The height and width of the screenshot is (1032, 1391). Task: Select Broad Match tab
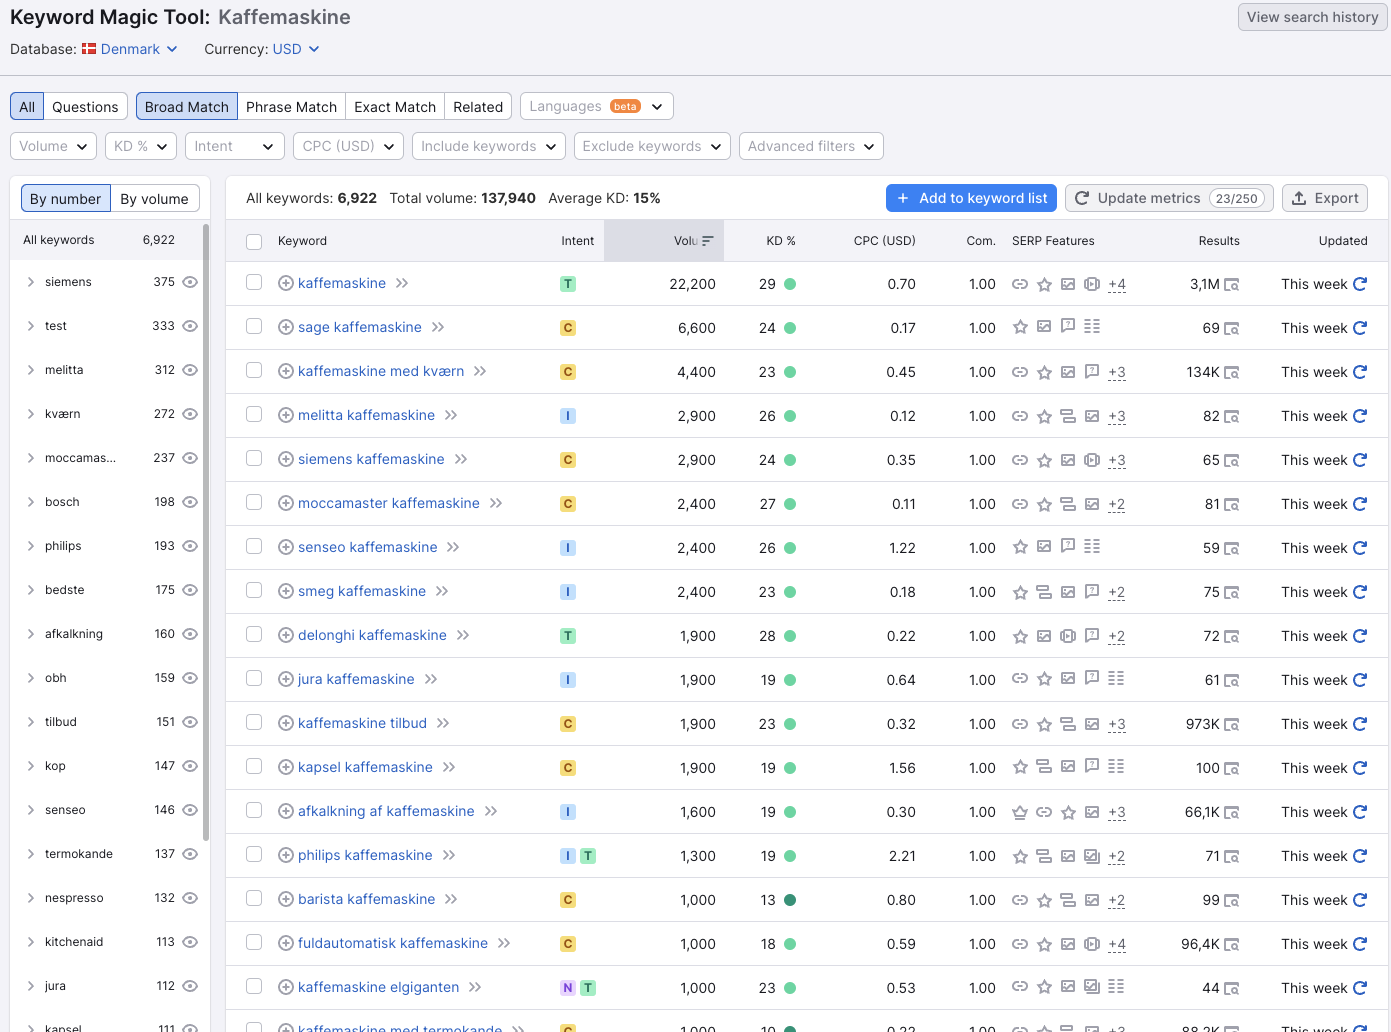187,106
